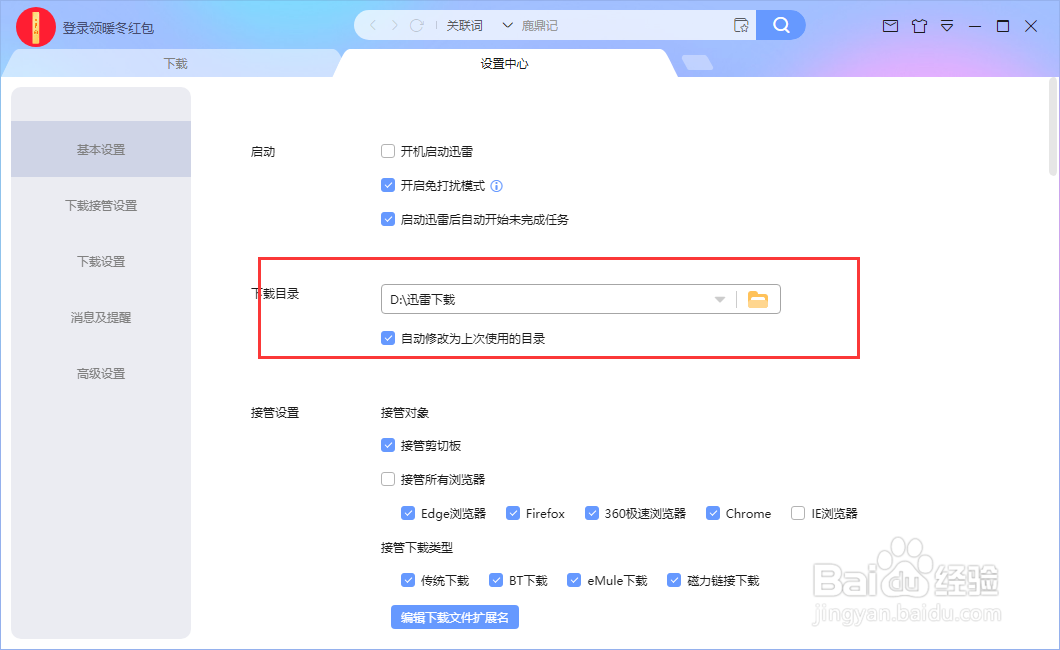This screenshot has width=1060, height=650.
Task: Expand the D:\迅雷下载 directory dropdown arrow
Action: point(720,299)
